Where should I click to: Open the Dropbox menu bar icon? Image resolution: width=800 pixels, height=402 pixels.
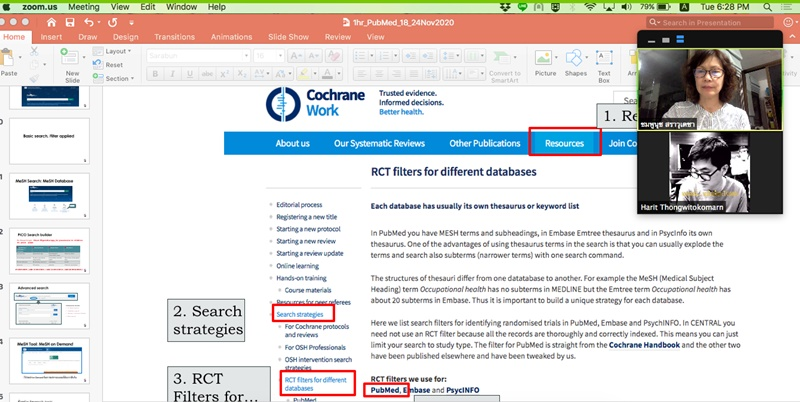click(505, 7)
